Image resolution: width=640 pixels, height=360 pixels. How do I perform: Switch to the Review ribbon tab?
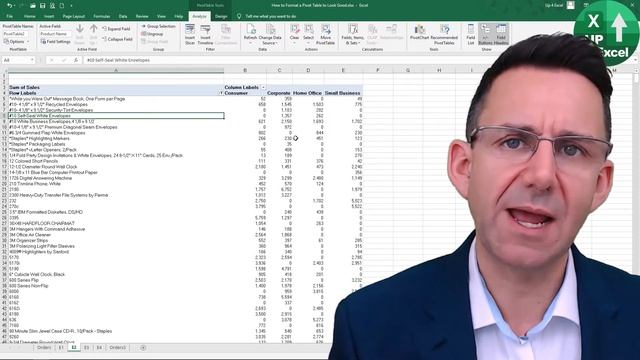click(x=142, y=16)
